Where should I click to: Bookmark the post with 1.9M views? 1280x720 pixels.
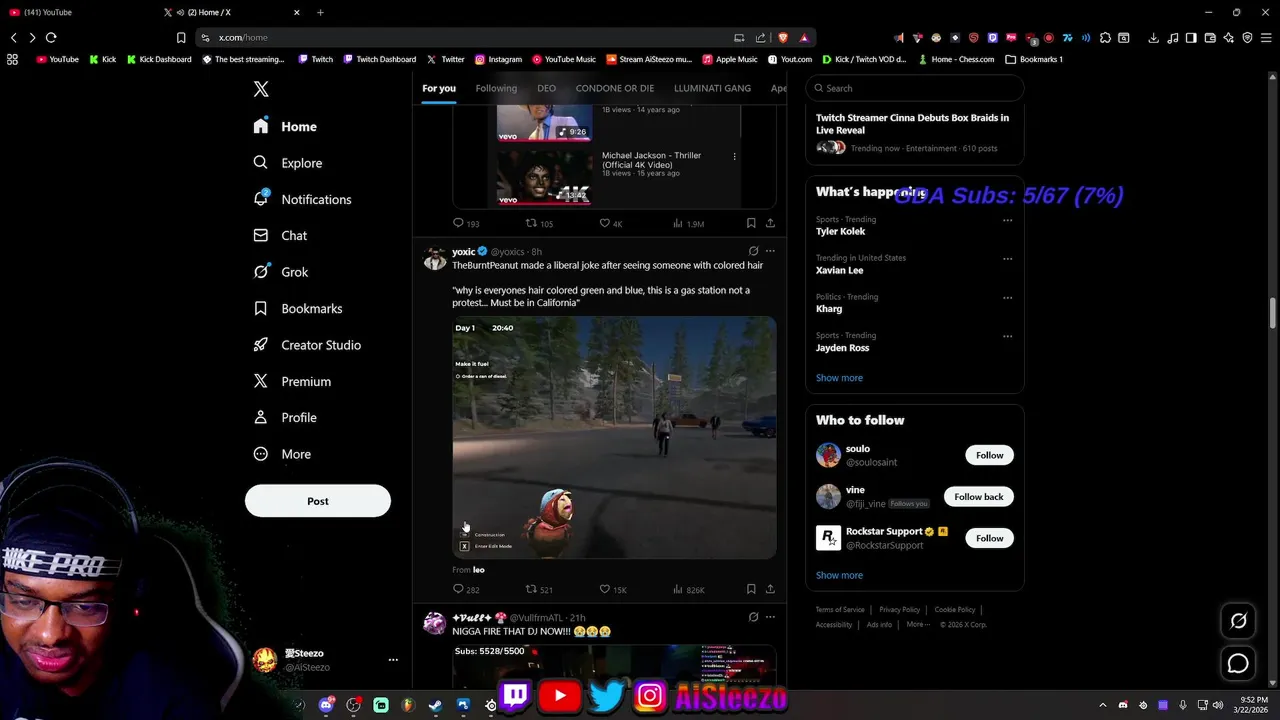[751, 223]
